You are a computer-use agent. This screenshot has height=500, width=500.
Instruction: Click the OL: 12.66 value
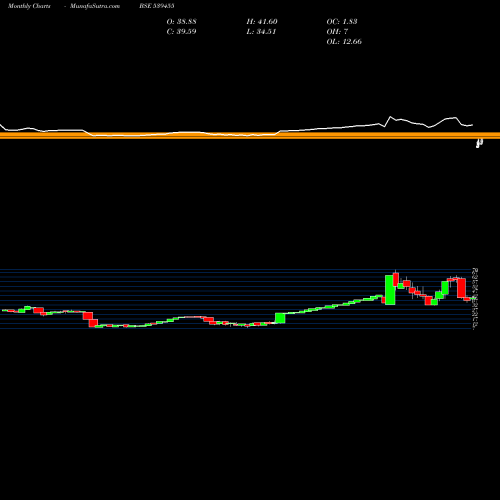(344, 42)
